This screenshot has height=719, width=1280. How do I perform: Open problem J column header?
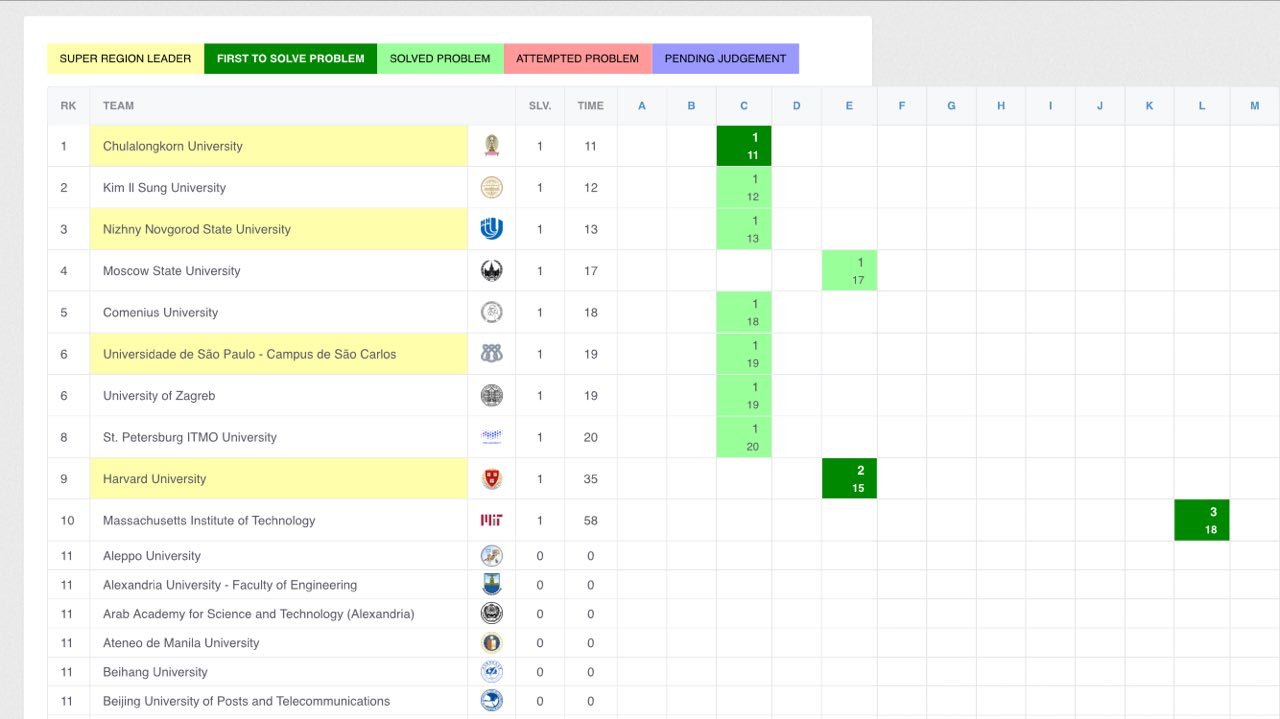[1100, 106]
